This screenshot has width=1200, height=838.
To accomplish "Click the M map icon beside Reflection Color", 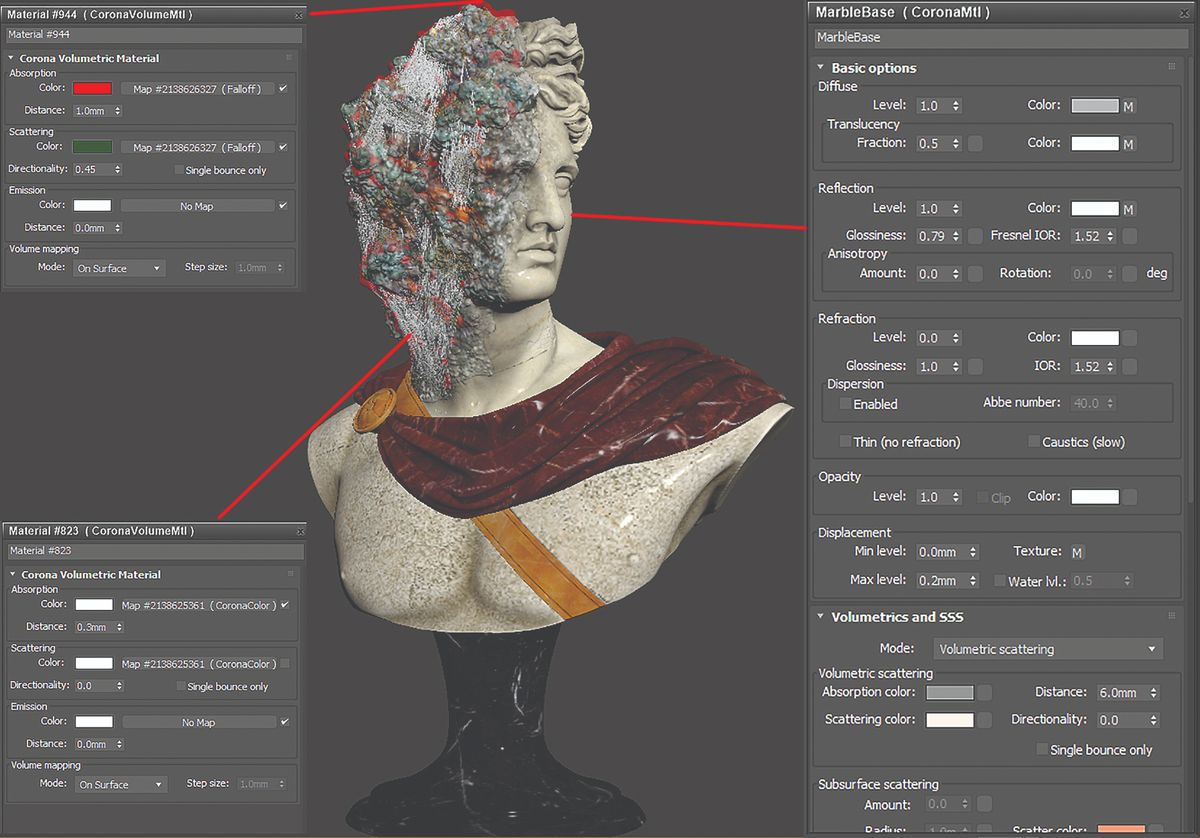I will [x=1129, y=208].
